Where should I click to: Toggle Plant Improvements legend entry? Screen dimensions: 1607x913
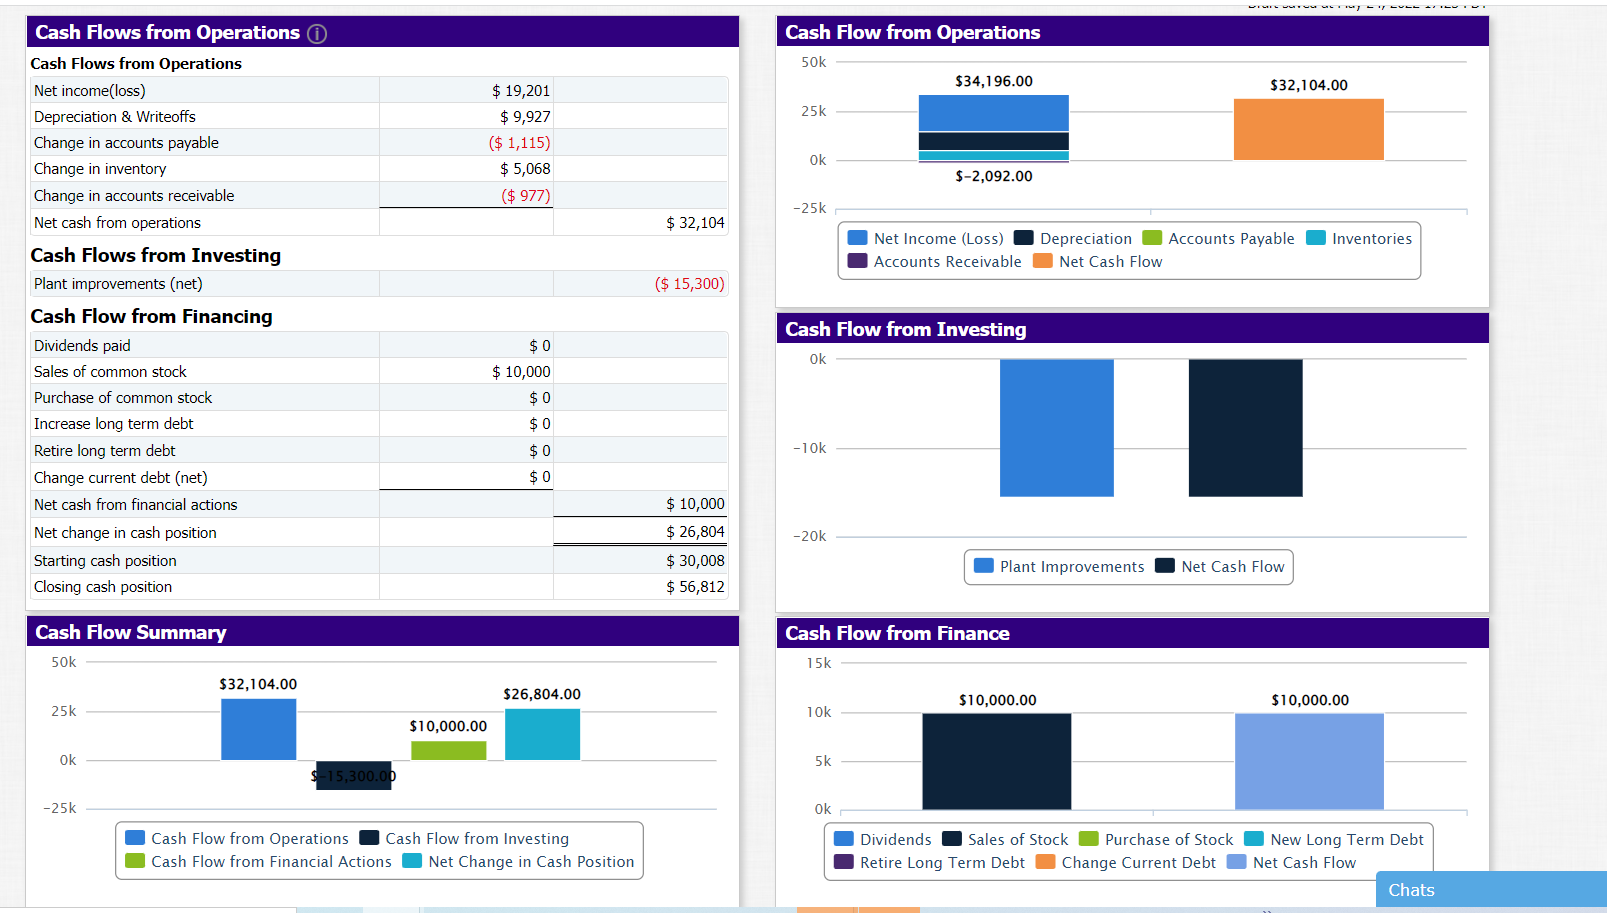[x=1059, y=566]
